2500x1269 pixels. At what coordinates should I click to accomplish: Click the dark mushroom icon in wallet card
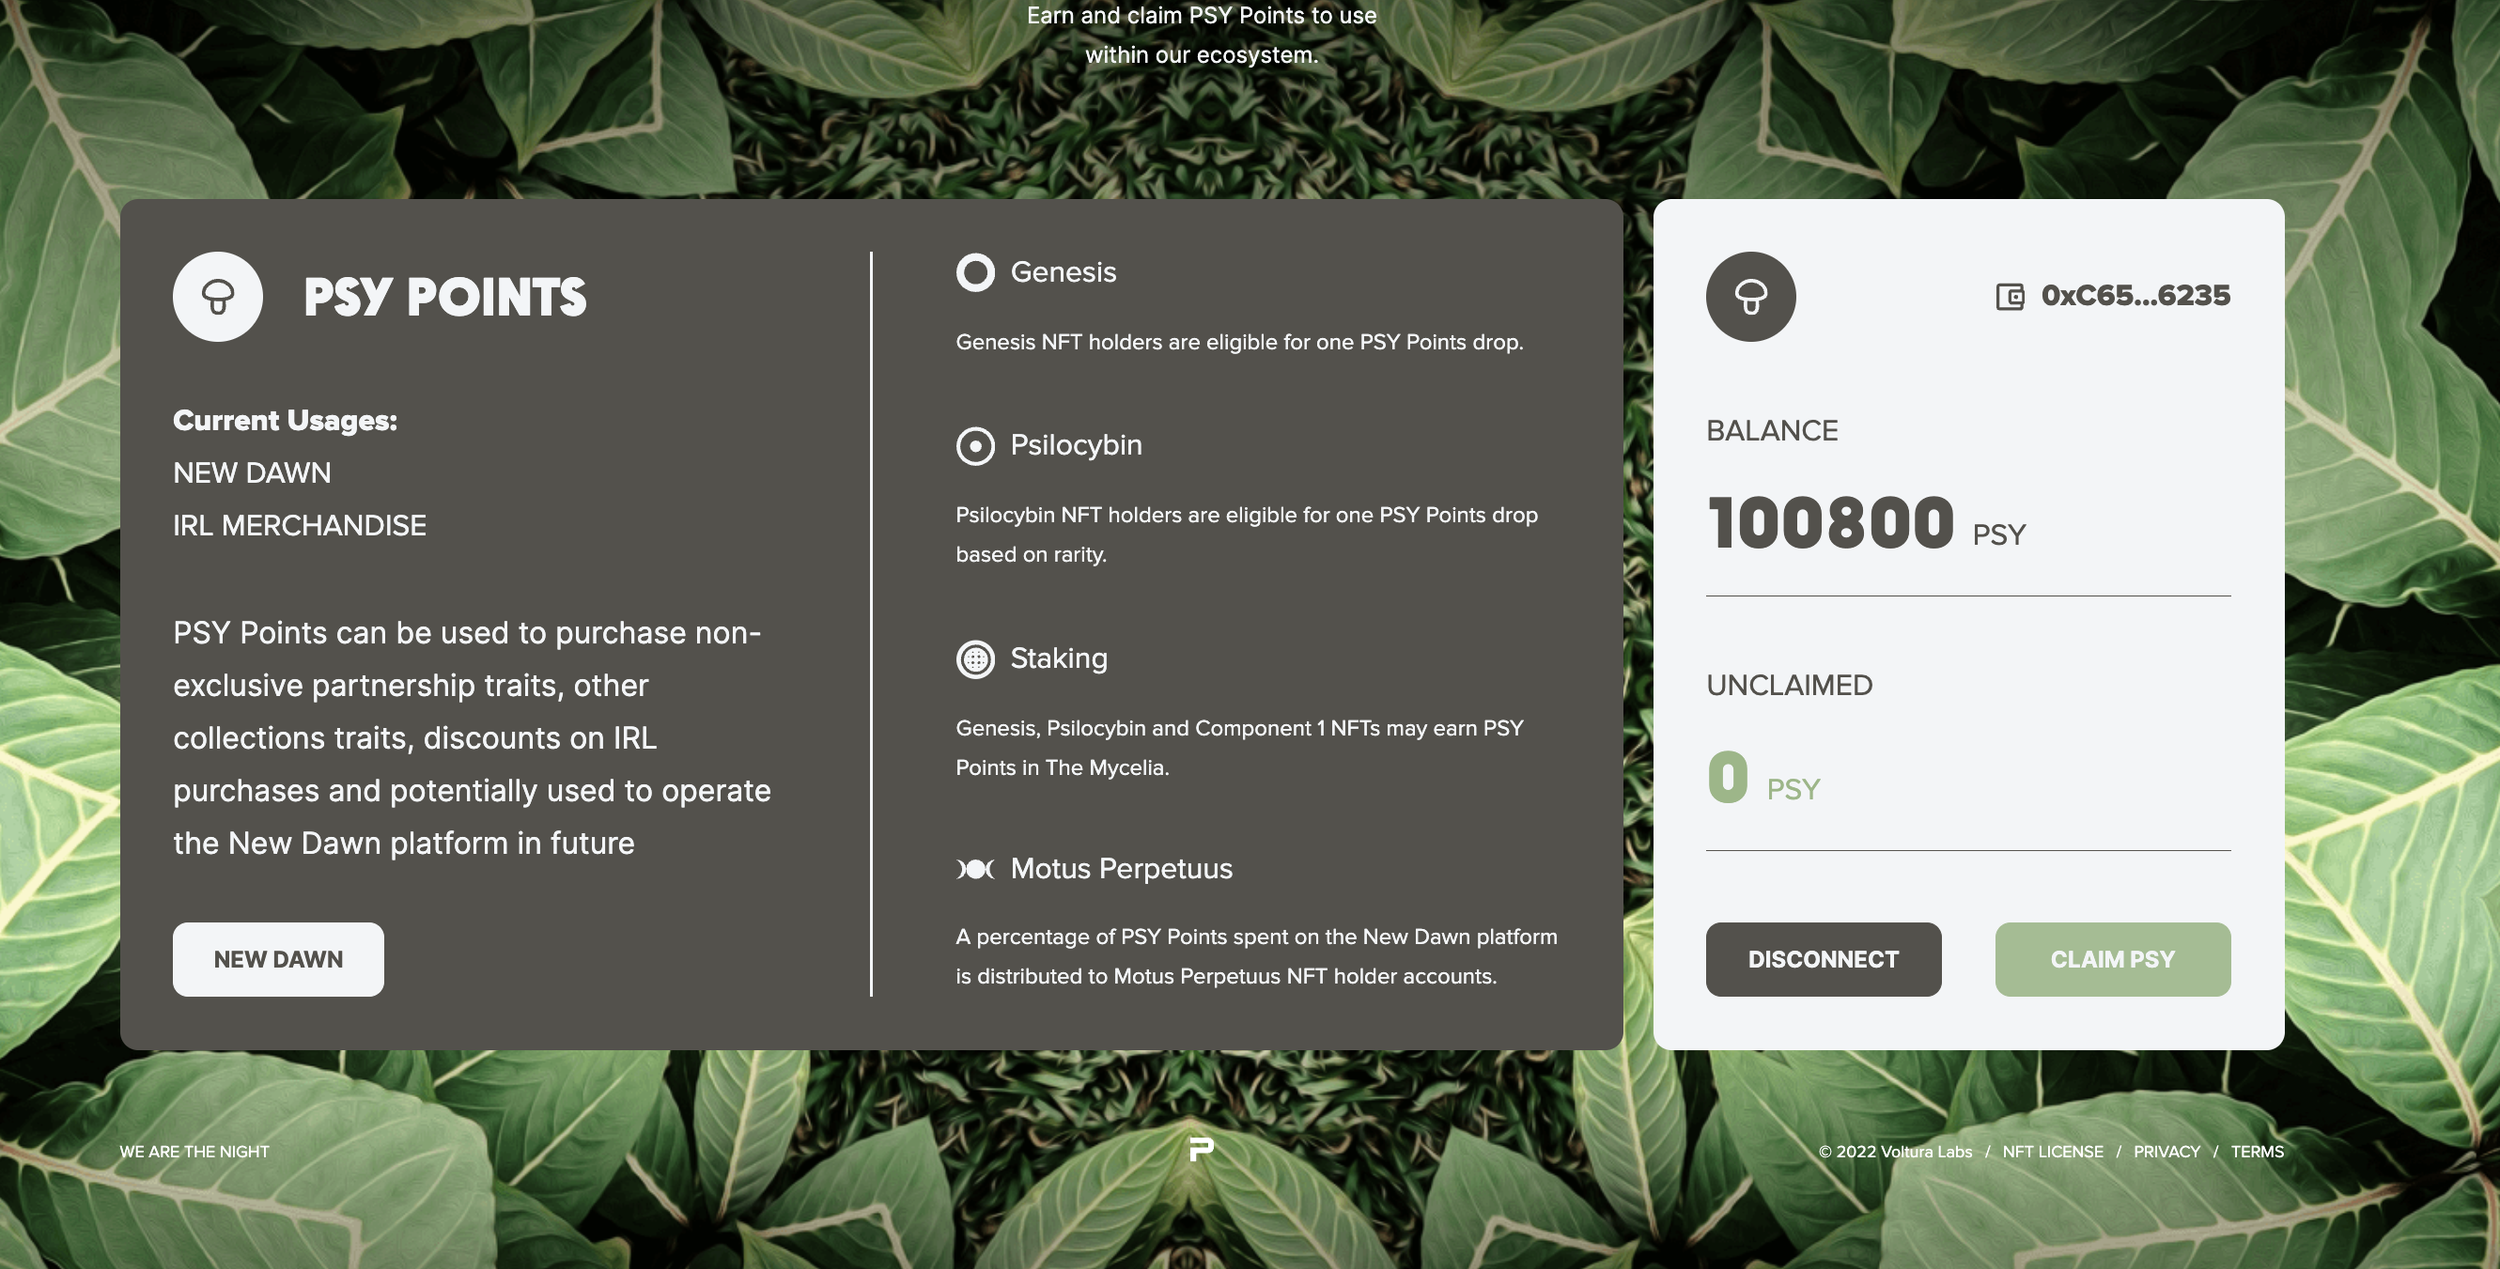(1750, 296)
